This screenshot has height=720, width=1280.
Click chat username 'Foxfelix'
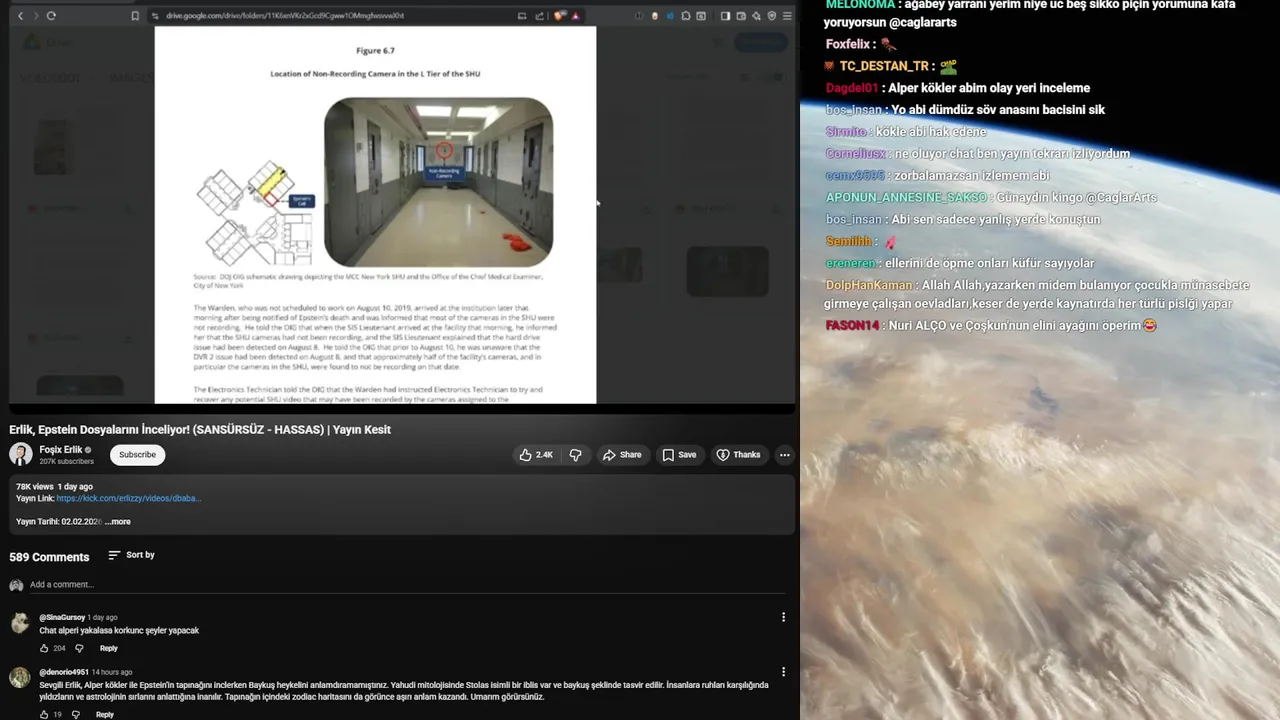pyautogui.click(x=850, y=44)
